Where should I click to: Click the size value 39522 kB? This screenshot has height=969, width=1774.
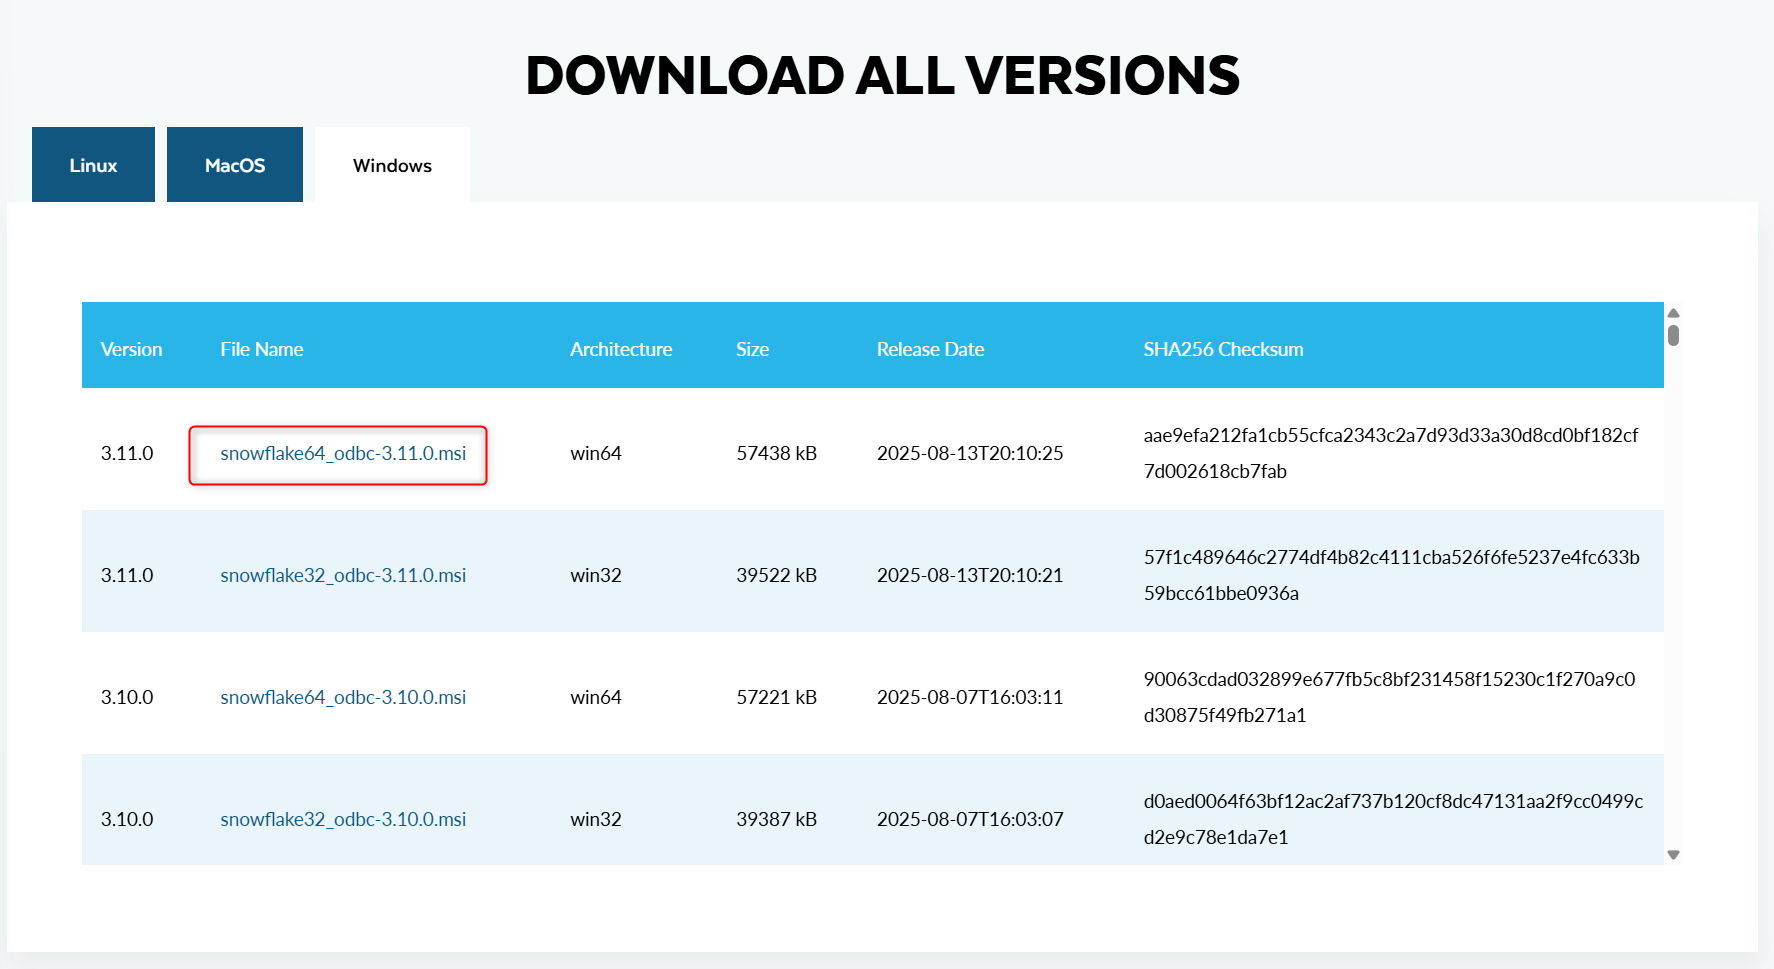tap(777, 575)
